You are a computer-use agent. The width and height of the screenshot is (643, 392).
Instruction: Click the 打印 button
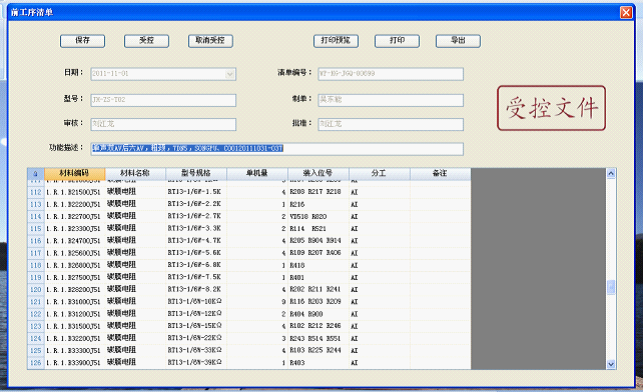[397, 41]
